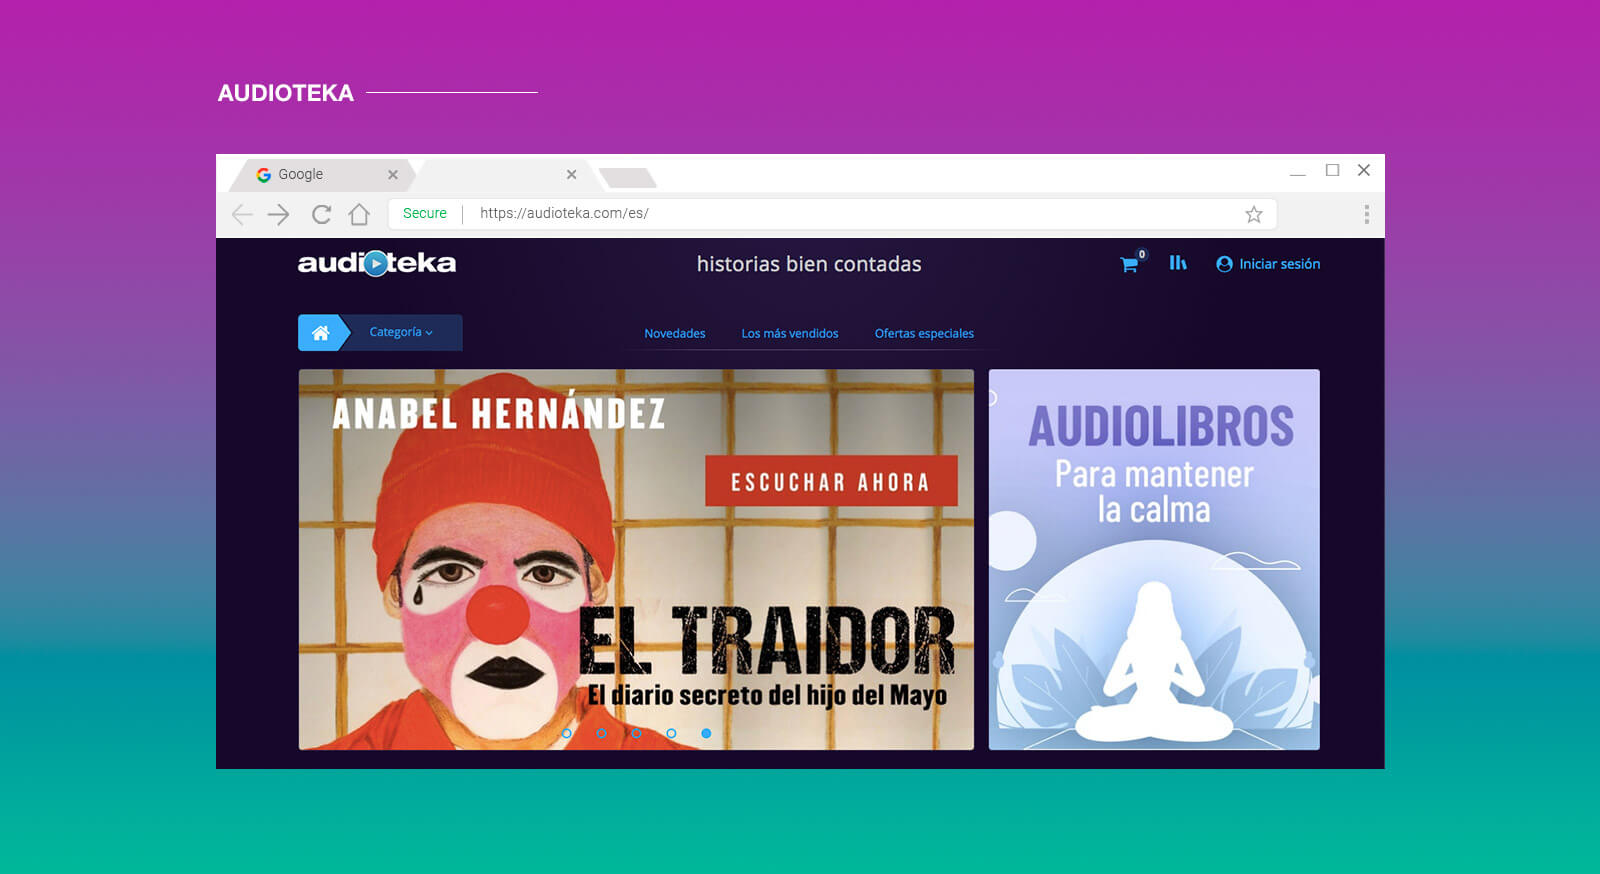Reload the page in browser
This screenshot has width=1600, height=874.
[x=321, y=214]
